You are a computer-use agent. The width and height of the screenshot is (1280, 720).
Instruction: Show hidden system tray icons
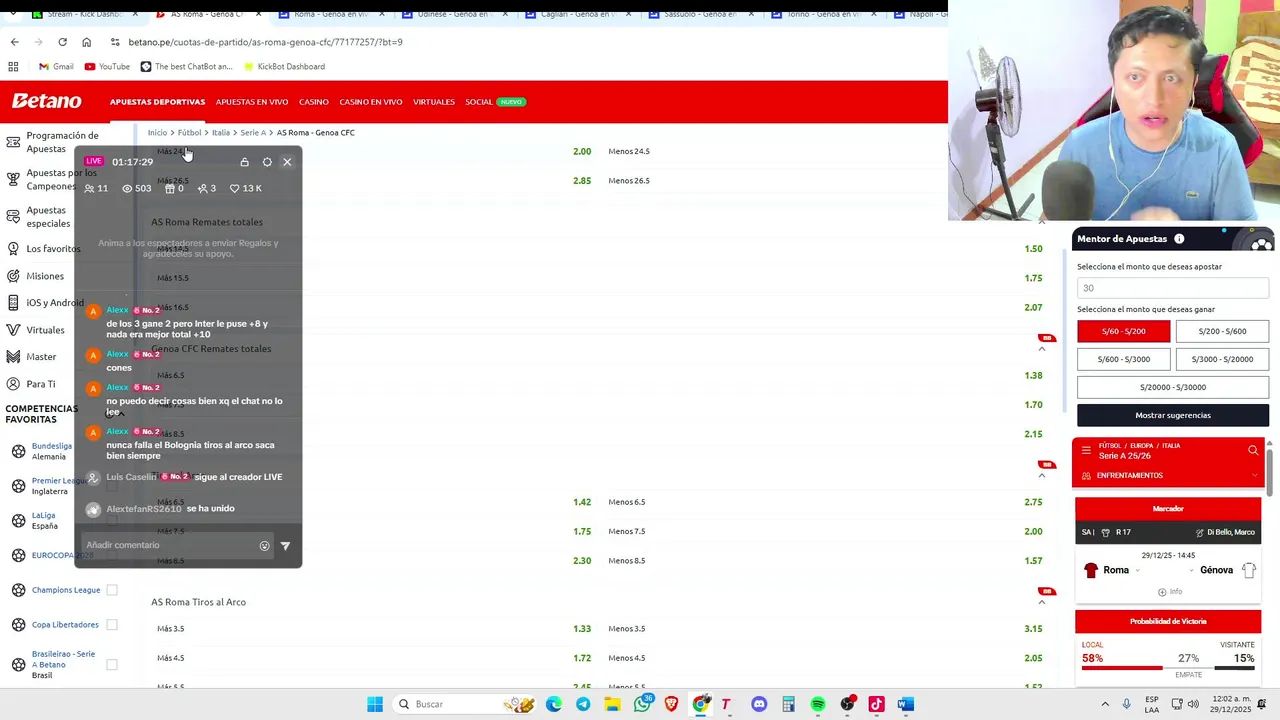[1105, 704]
